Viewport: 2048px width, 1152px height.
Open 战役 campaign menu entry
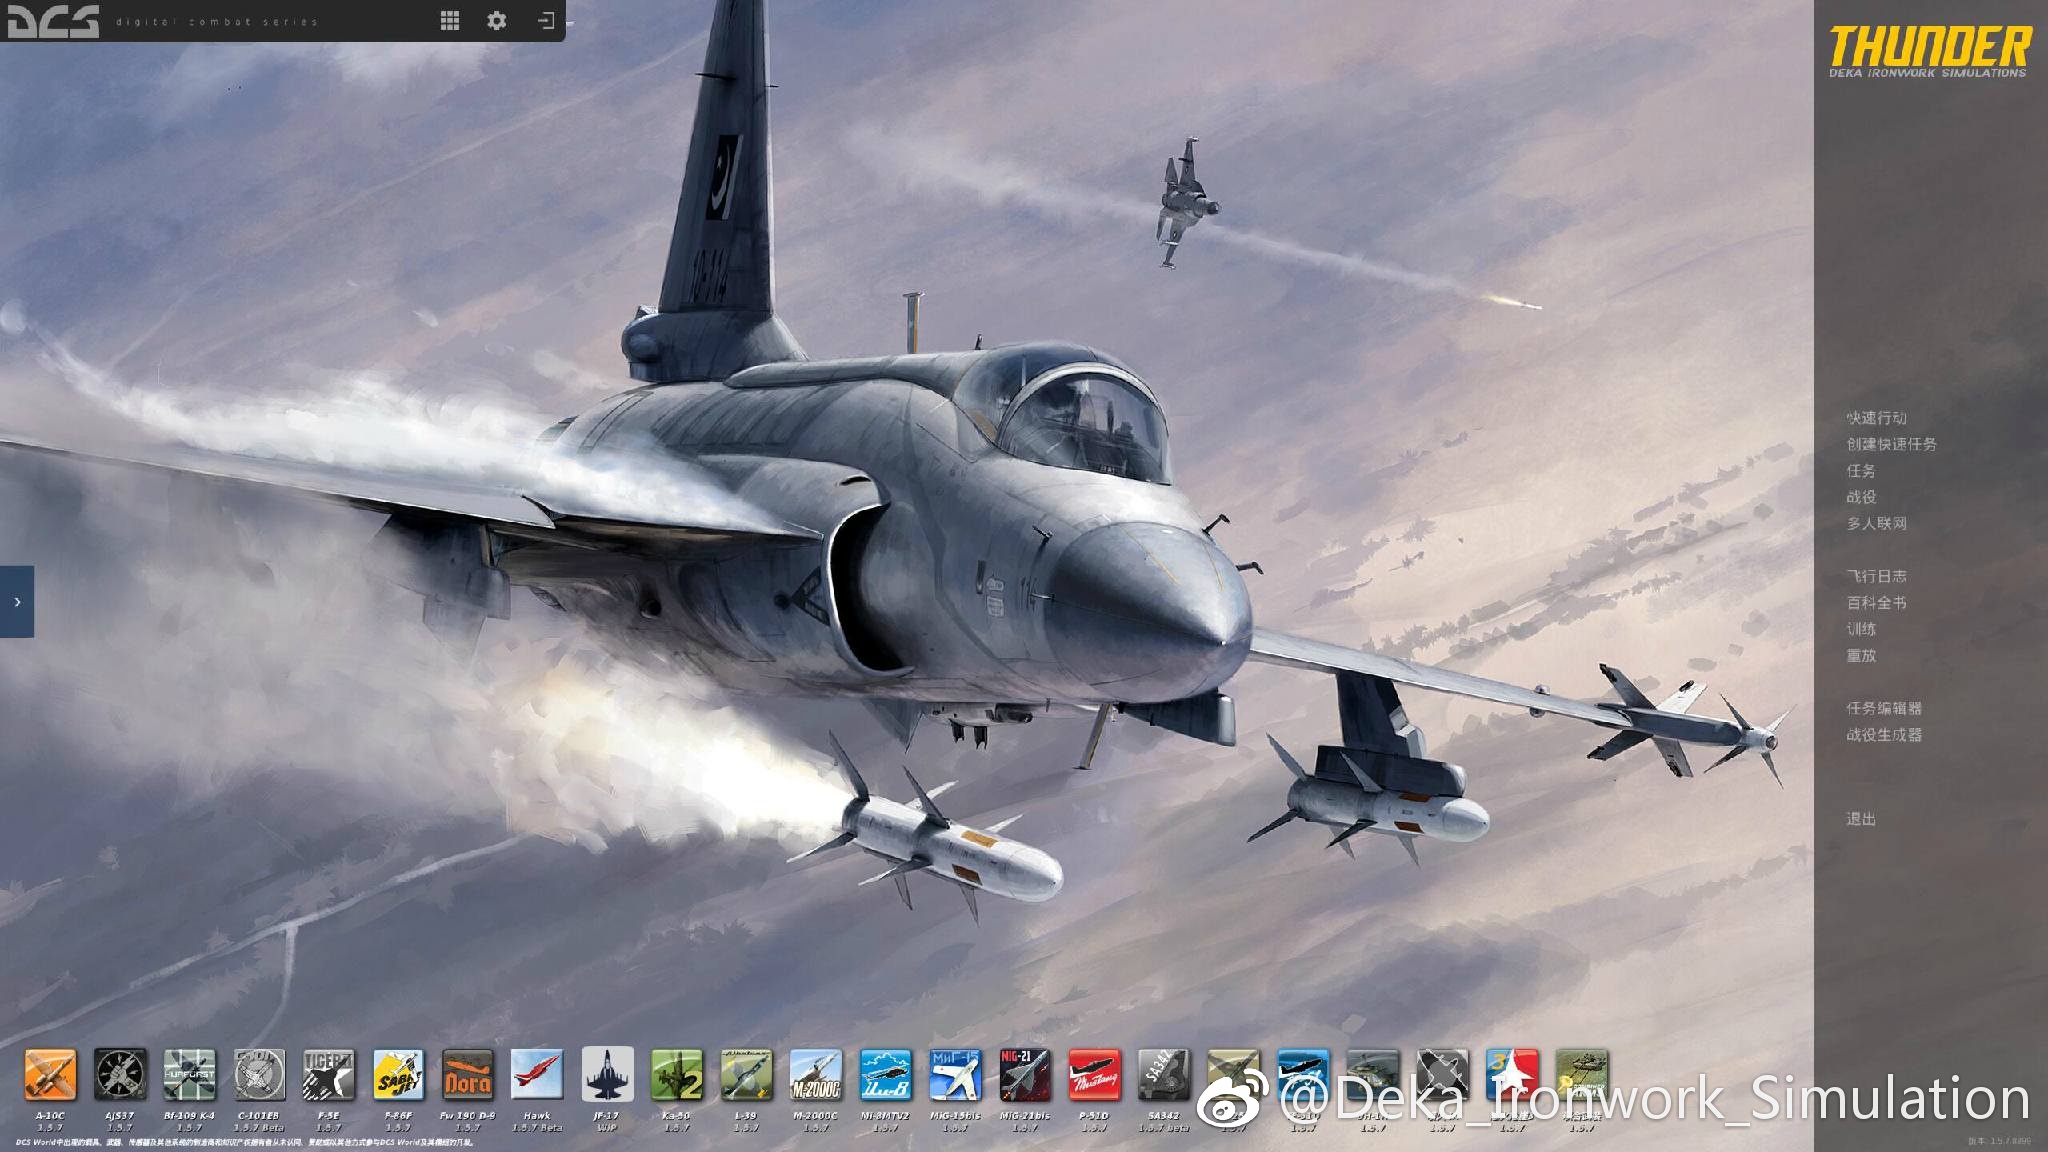coord(1861,497)
